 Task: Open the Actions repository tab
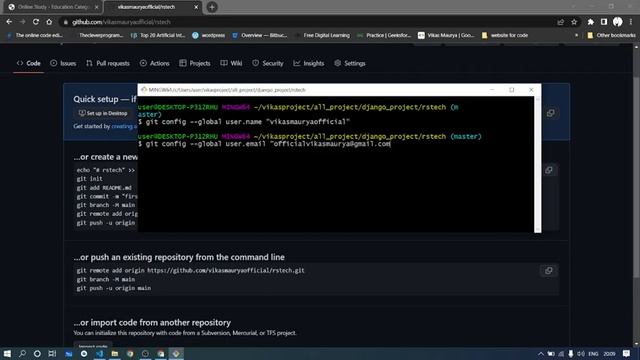tap(155, 63)
